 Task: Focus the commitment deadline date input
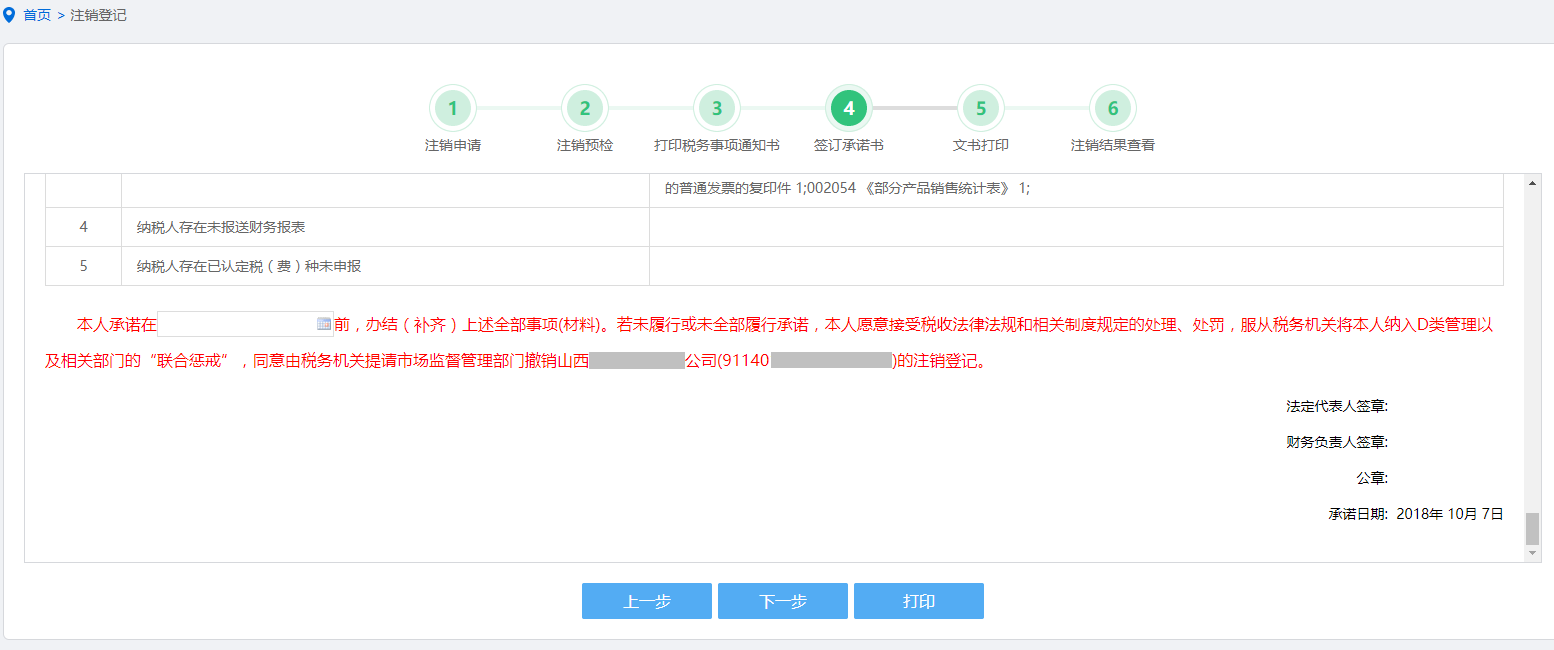(245, 324)
